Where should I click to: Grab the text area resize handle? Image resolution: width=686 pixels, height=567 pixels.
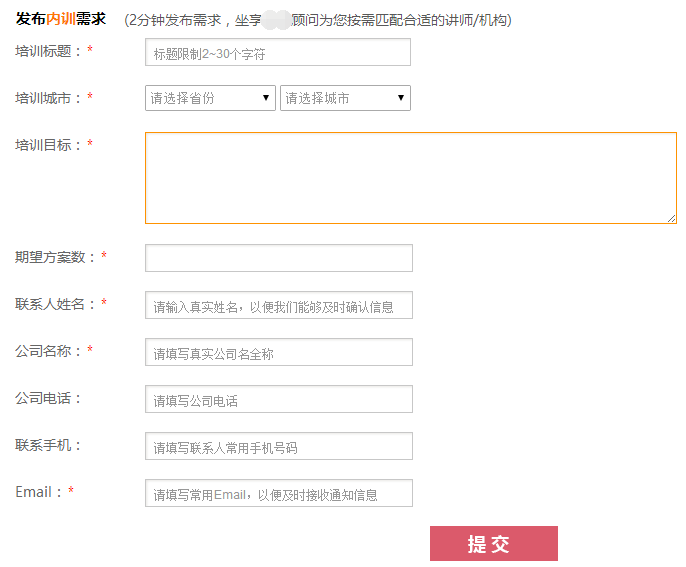pos(671,218)
